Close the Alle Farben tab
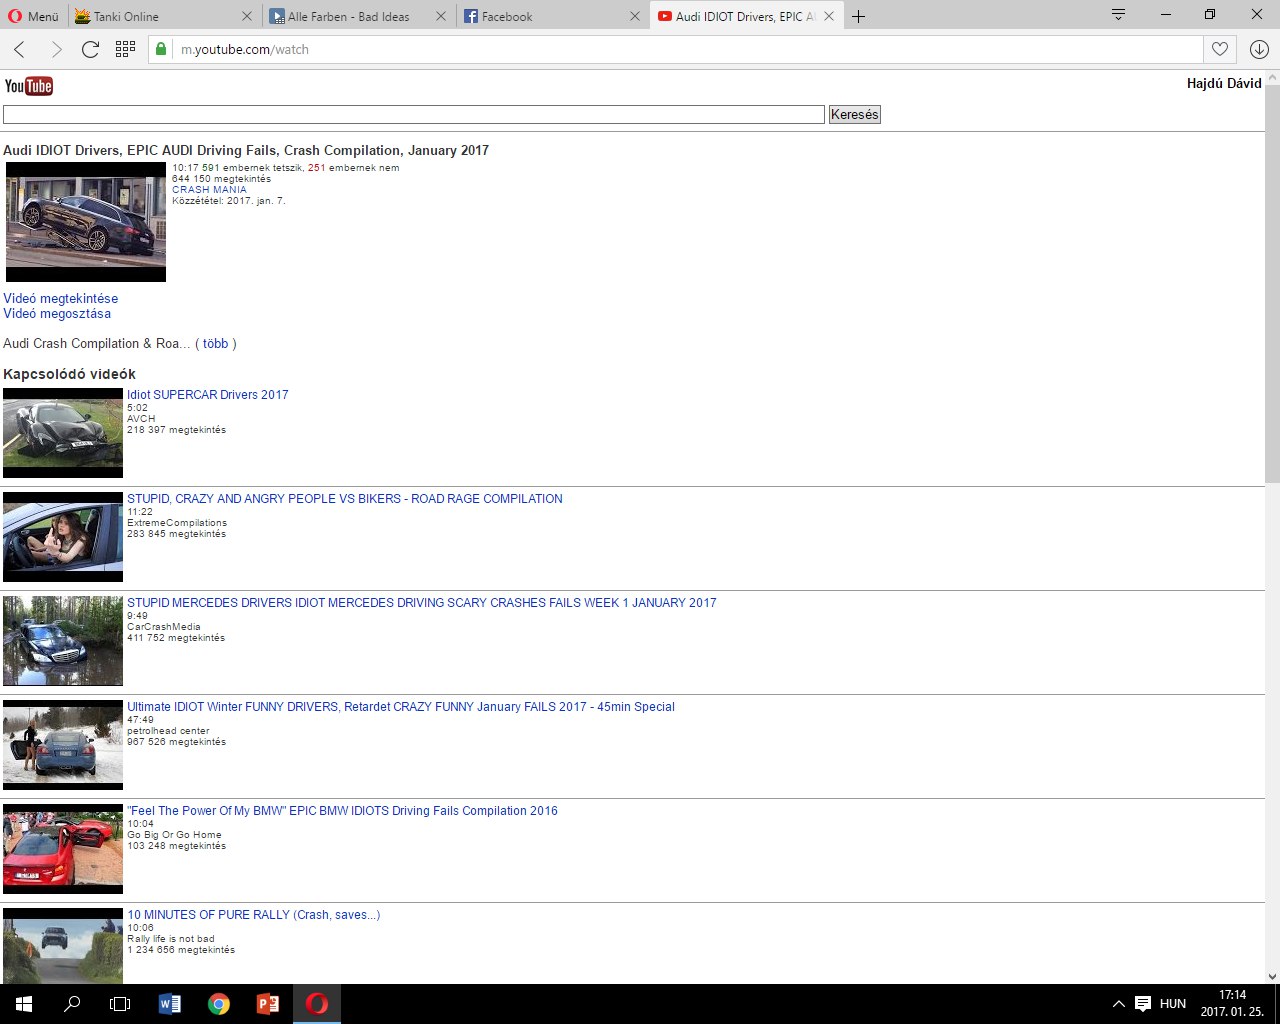This screenshot has width=1280, height=1024. click(x=441, y=16)
